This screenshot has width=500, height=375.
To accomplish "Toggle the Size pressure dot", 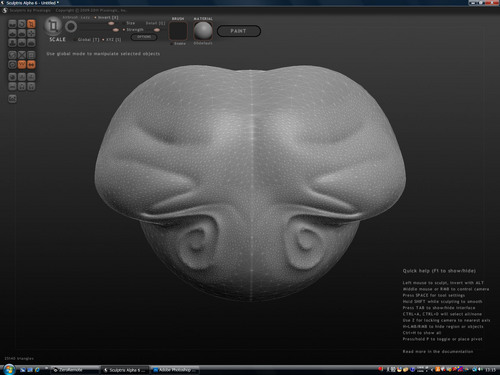I will (124, 23).
